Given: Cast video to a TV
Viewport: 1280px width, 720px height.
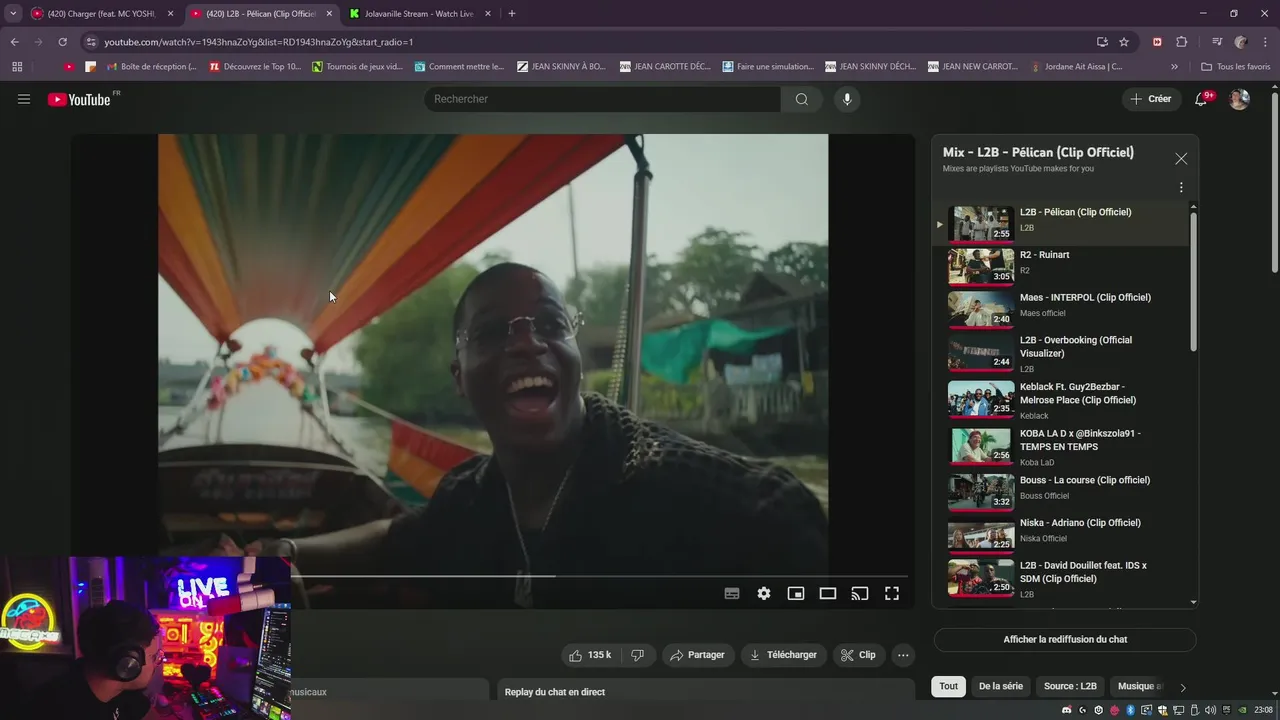Looking at the screenshot, I should 860,593.
